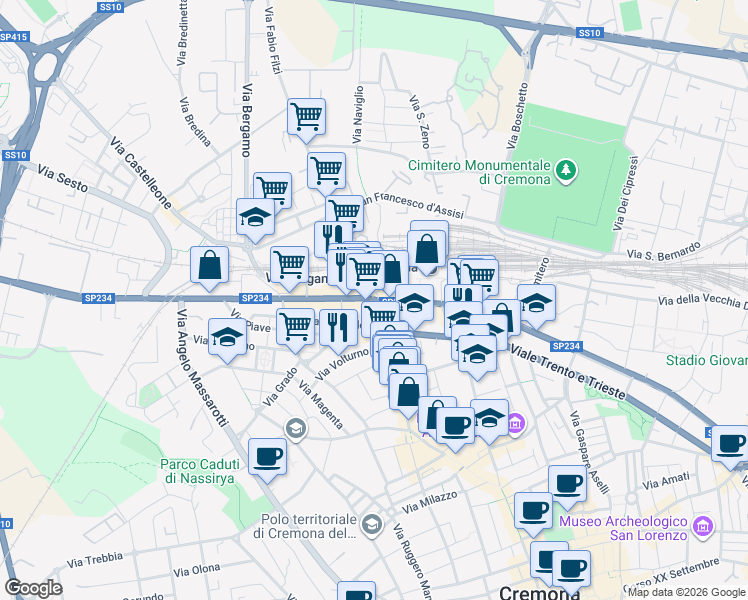Select the Via Grado street label

point(280,387)
